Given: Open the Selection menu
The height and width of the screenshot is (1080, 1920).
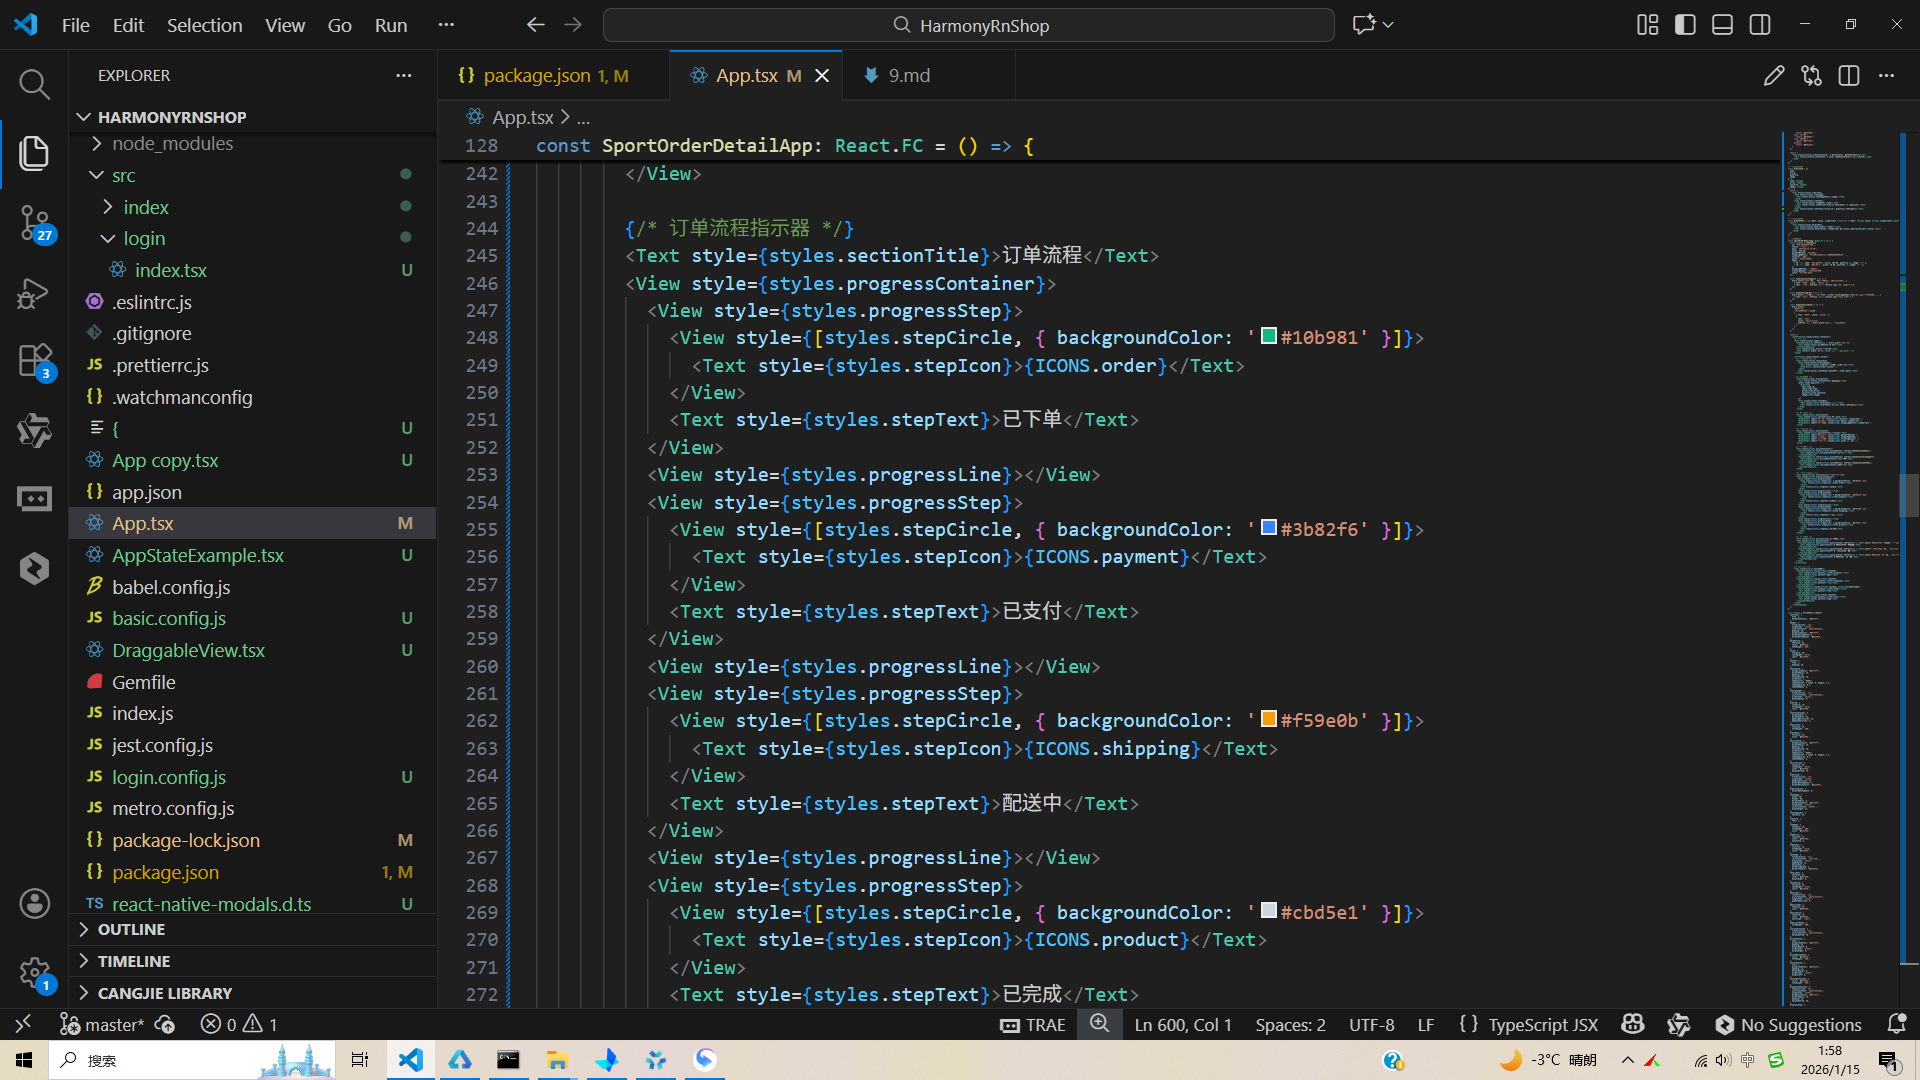Looking at the screenshot, I should 204,25.
